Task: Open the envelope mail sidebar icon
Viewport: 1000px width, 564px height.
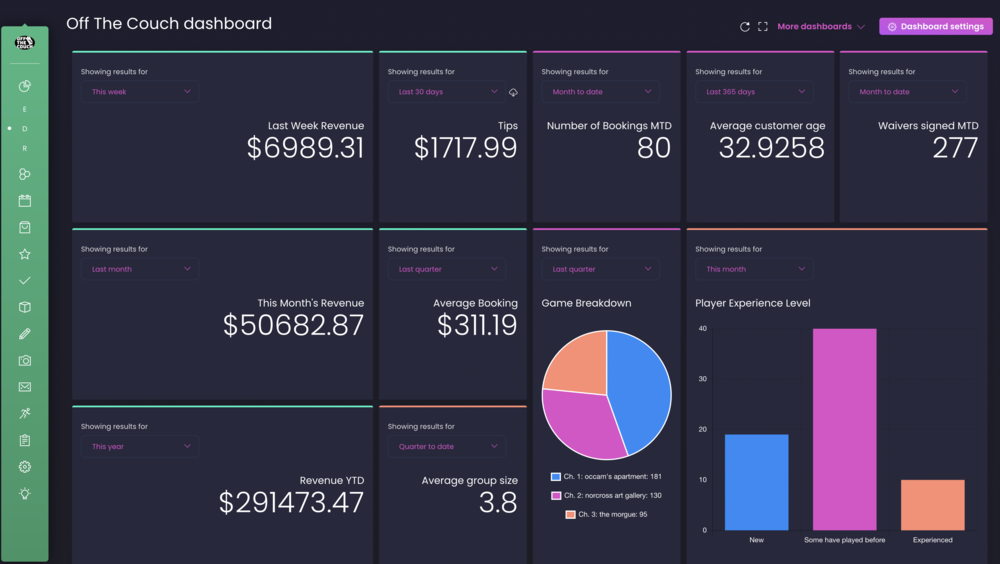Action: 25,387
